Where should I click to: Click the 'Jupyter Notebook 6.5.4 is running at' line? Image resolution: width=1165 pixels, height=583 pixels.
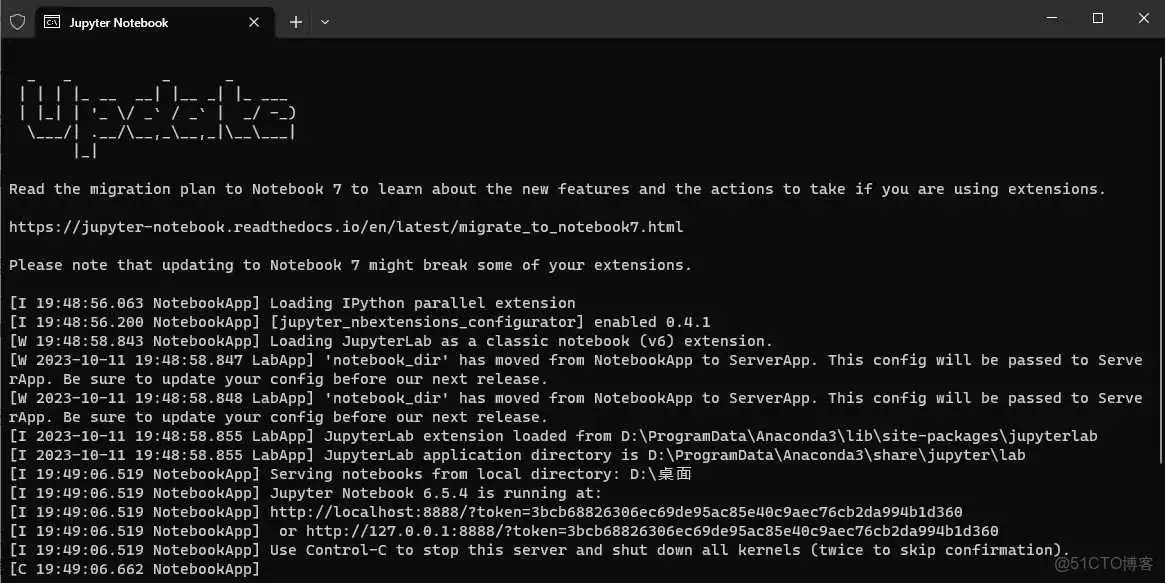436,493
